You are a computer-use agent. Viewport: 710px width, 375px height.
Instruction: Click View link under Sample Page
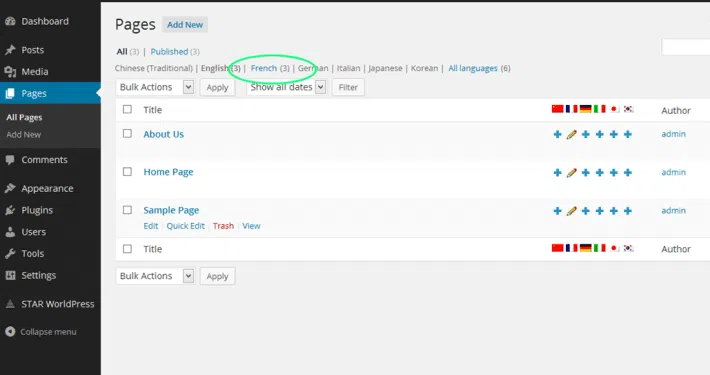[251, 226]
